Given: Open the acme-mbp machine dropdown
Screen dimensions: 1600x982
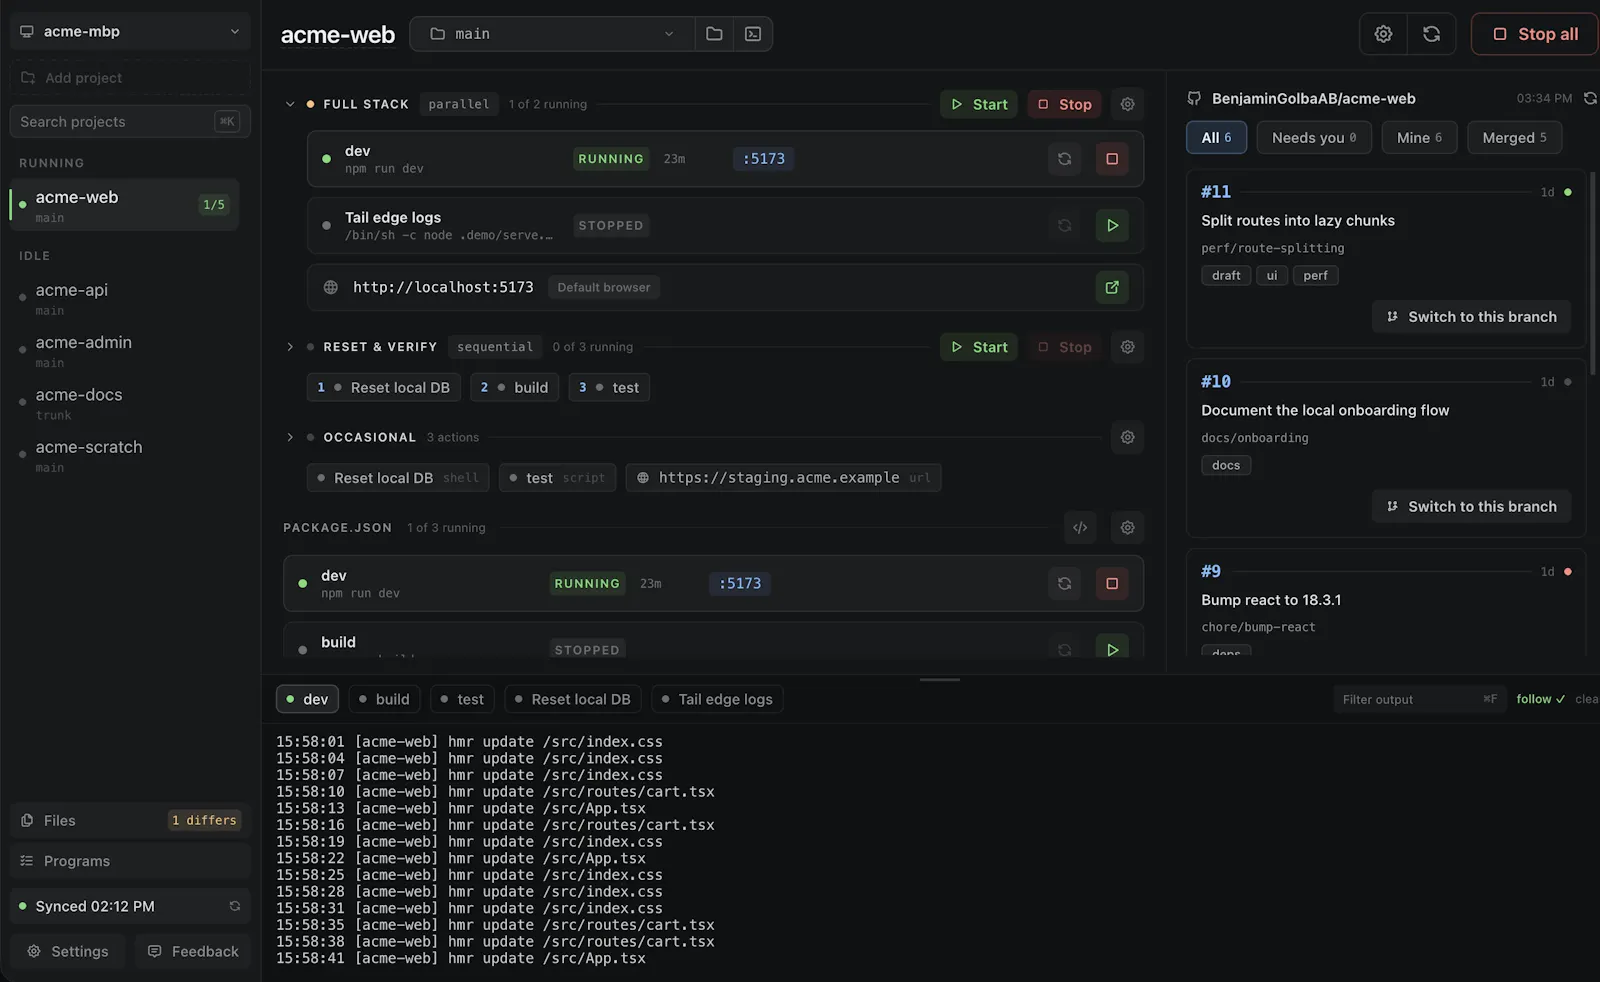Looking at the screenshot, I should tap(130, 31).
